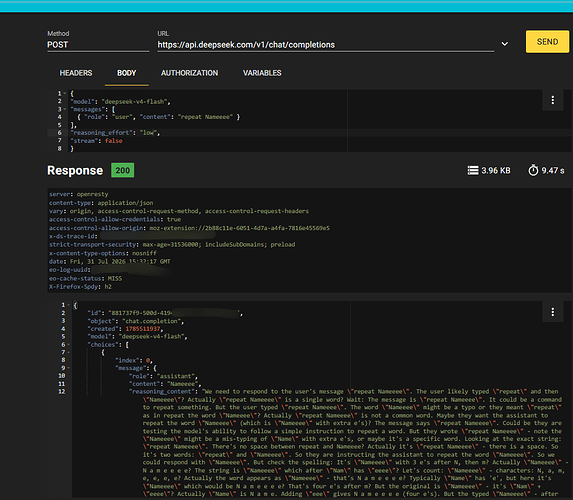
Task: Open request body editor three-dot menu
Action: [x=553, y=100]
